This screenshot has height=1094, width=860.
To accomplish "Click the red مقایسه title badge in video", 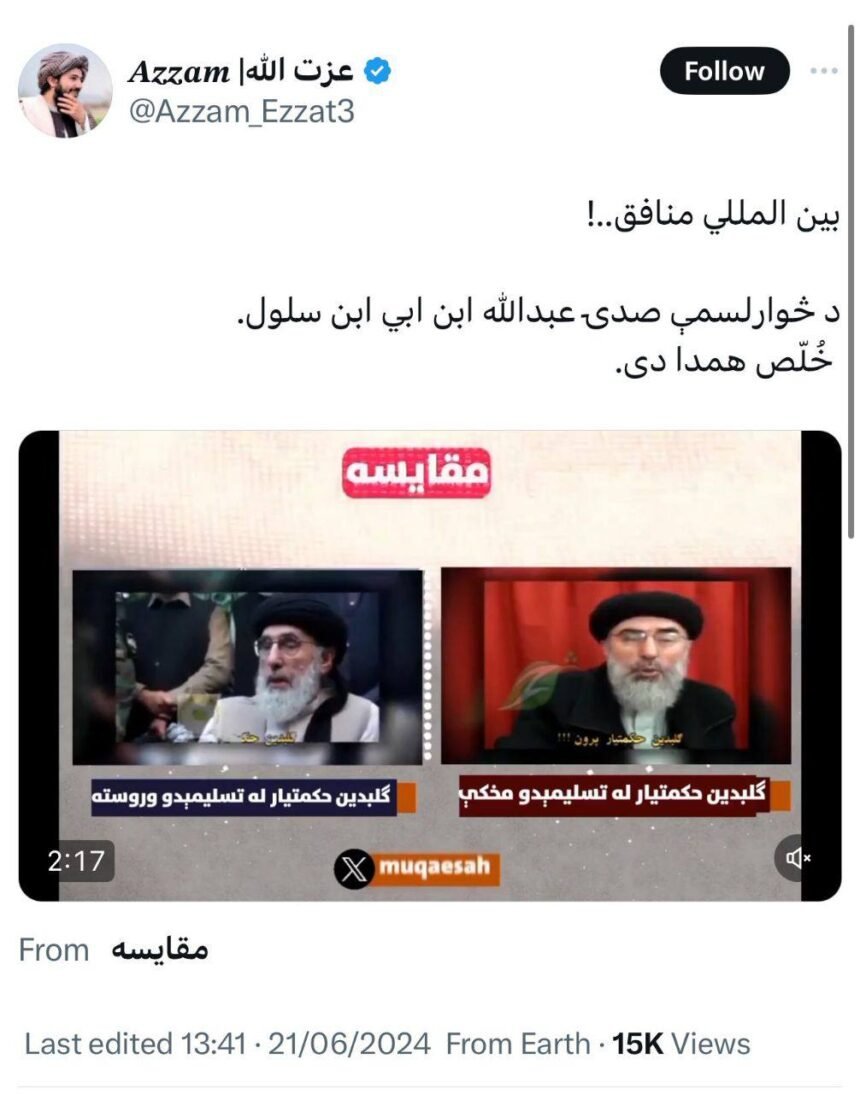I will pos(416,472).
